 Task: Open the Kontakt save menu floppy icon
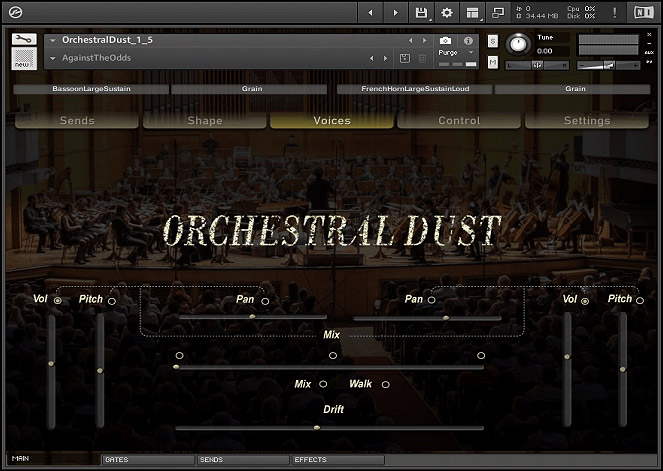pyautogui.click(x=422, y=13)
